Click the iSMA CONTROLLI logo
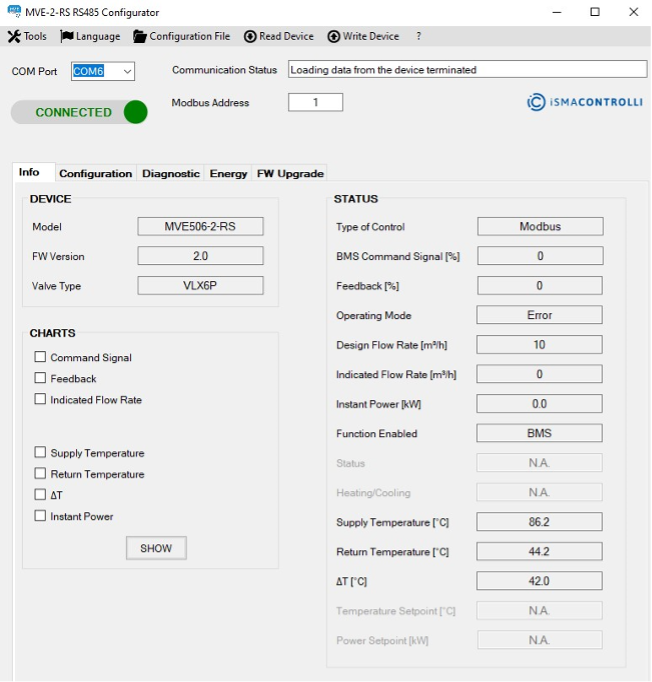 pos(584,102)
